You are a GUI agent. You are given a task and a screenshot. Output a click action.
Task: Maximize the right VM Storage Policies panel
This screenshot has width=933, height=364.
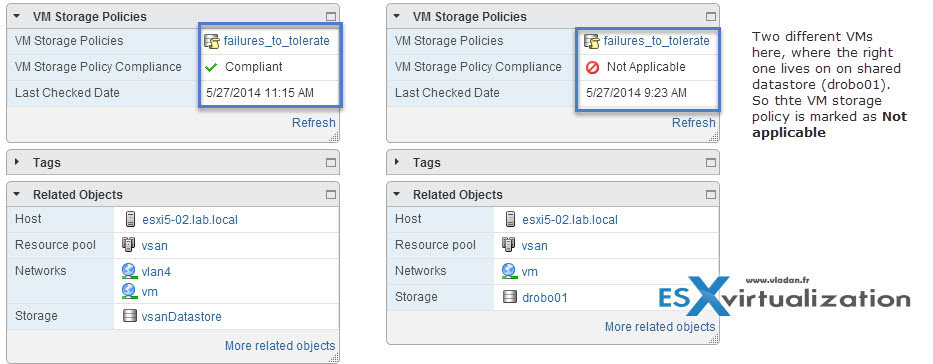click(x=710, y=17)
